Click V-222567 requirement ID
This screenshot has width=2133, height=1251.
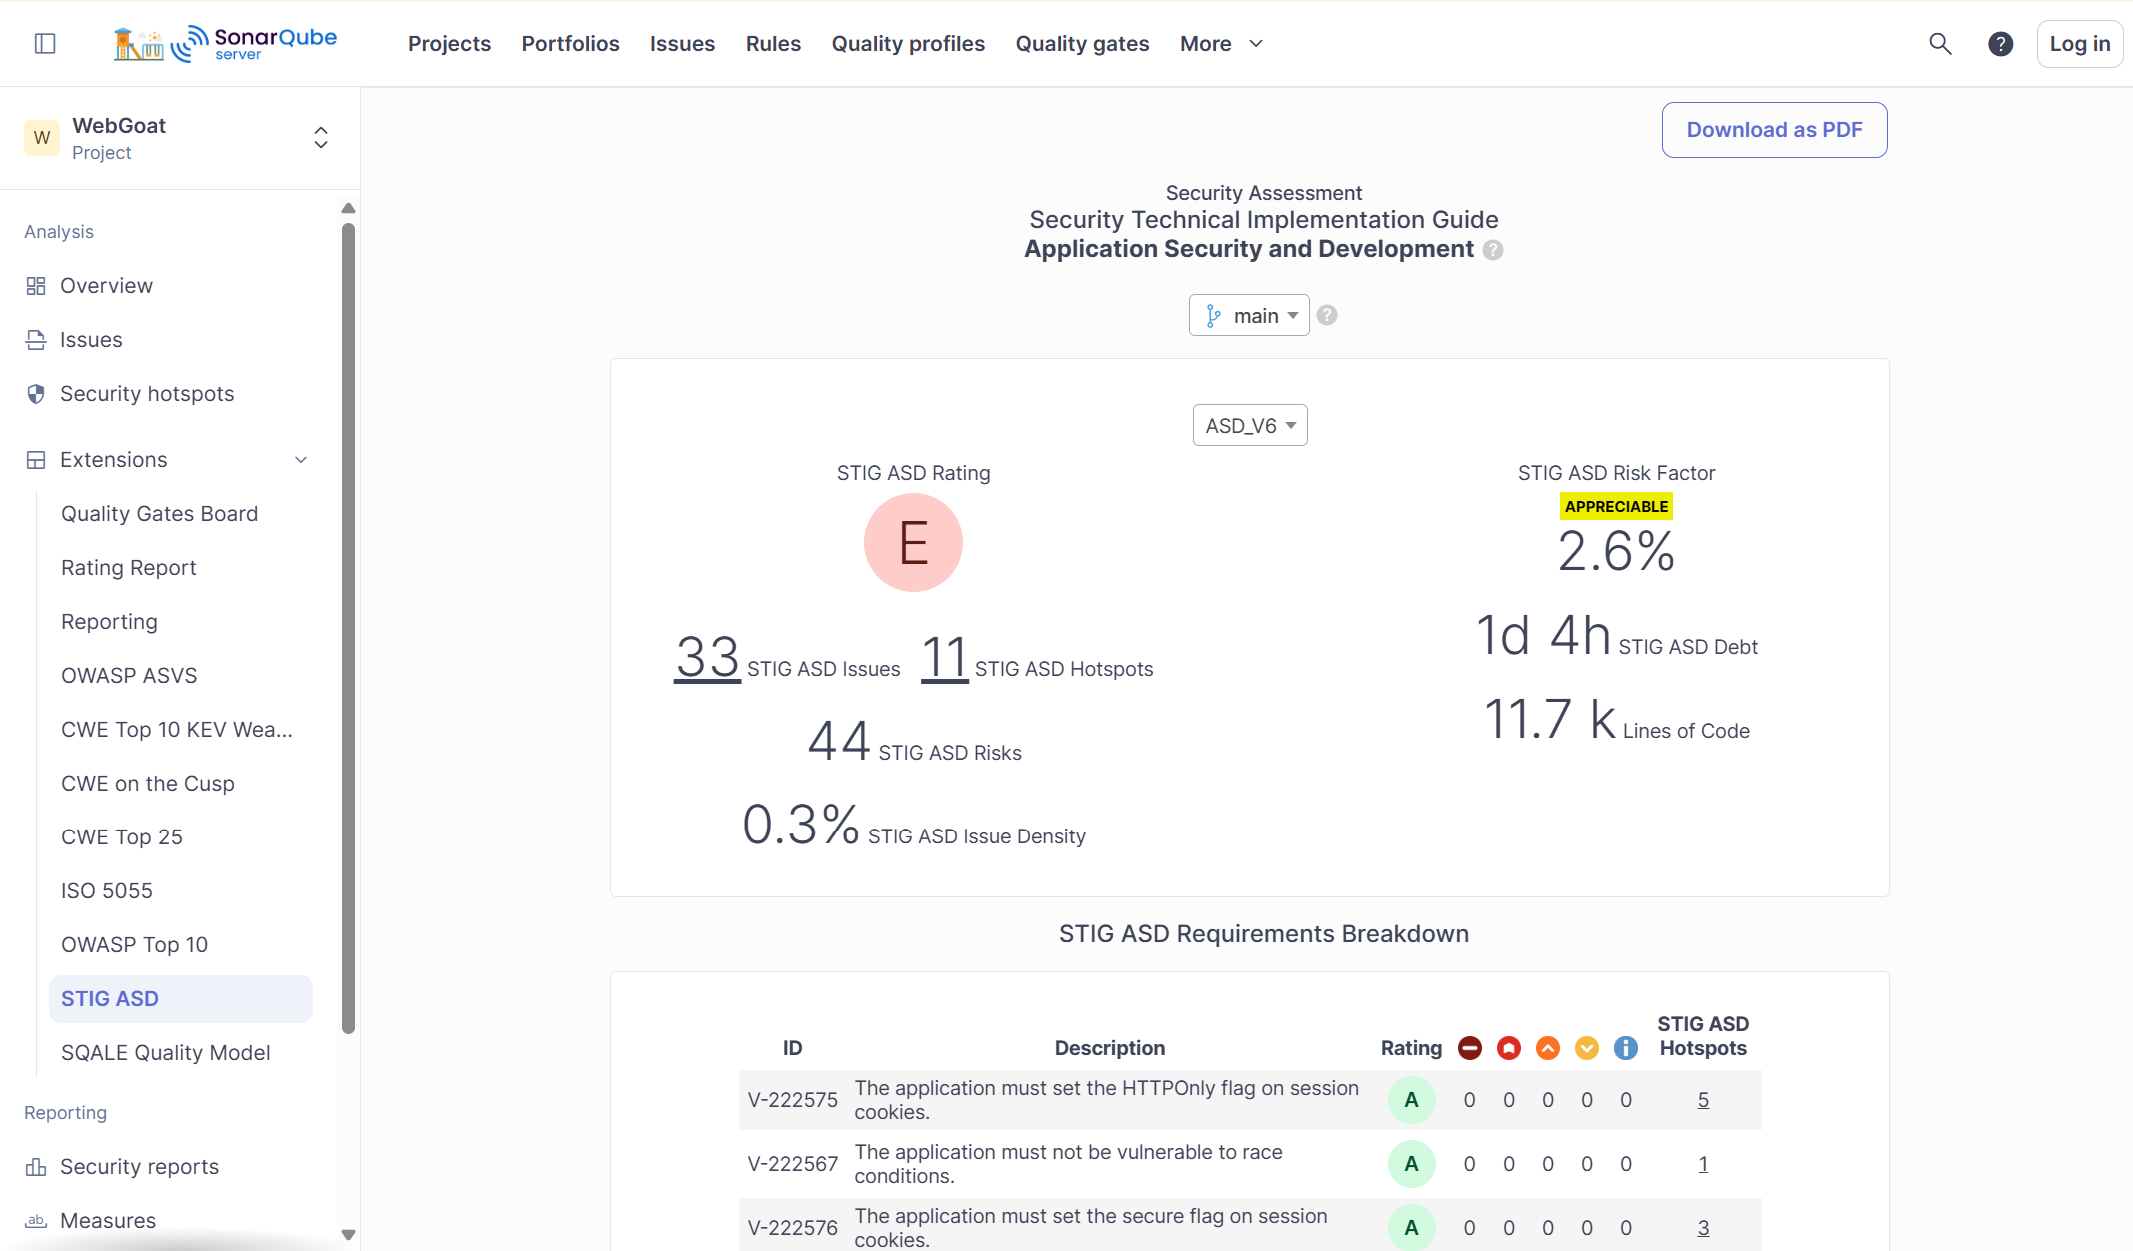click(793, 1164)
